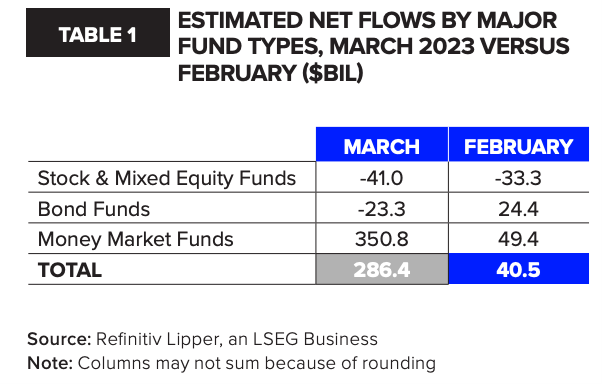This screenshot has width=602, height=384.
Task: Select the MARCH column header
Action: [382, 145]
